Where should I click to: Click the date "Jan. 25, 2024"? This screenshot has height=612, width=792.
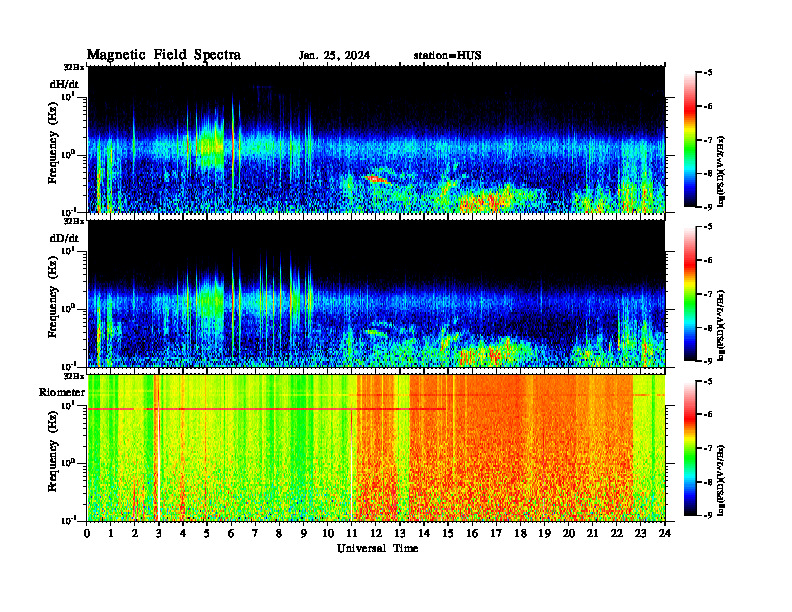(x=334, y=56)
